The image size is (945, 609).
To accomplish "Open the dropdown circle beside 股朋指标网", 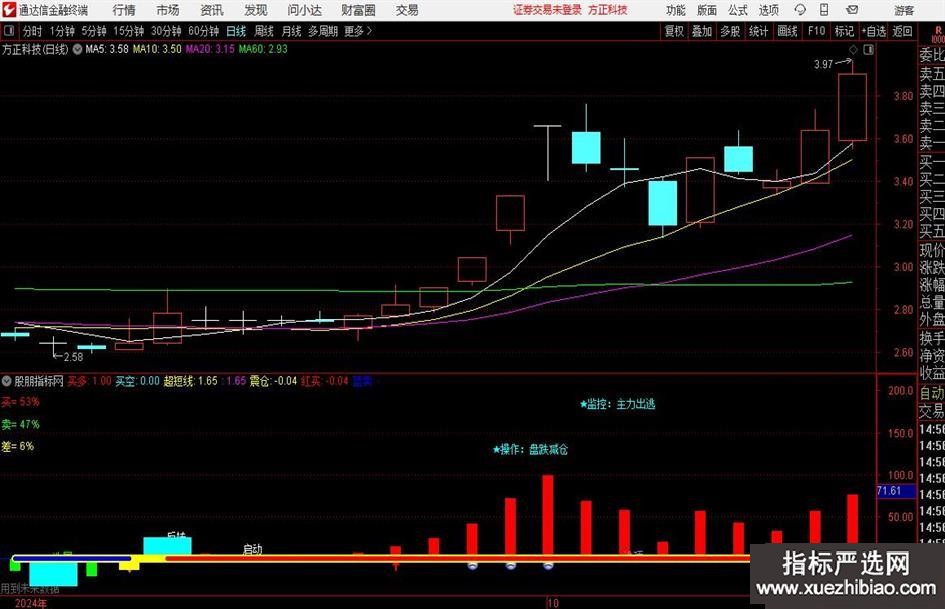I will (x=7, y=381).
